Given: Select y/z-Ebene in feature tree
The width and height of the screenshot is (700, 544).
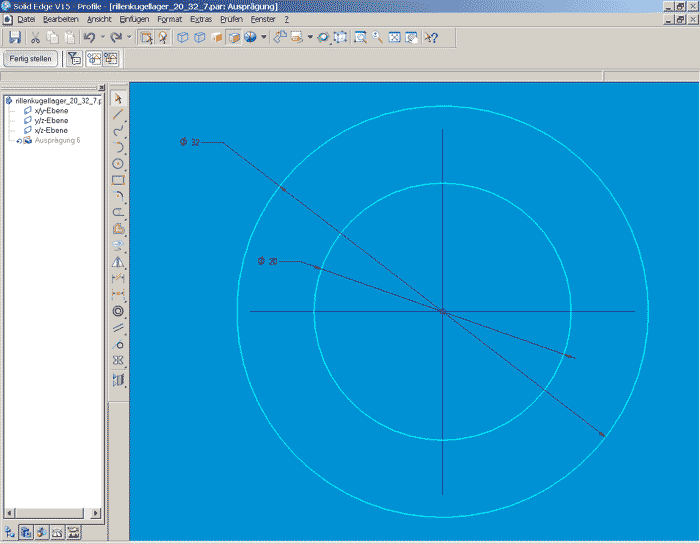Looking at the screenshot, I should pyautogui.click(x=51, y=120).
